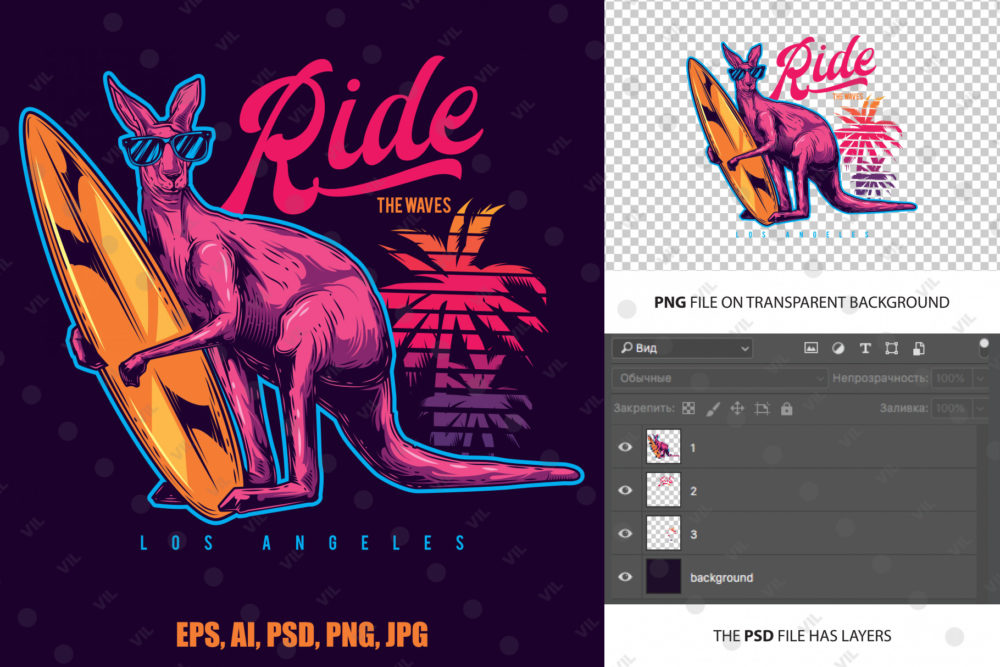Click the "Заливка:" label

click(x=904, y=408)
